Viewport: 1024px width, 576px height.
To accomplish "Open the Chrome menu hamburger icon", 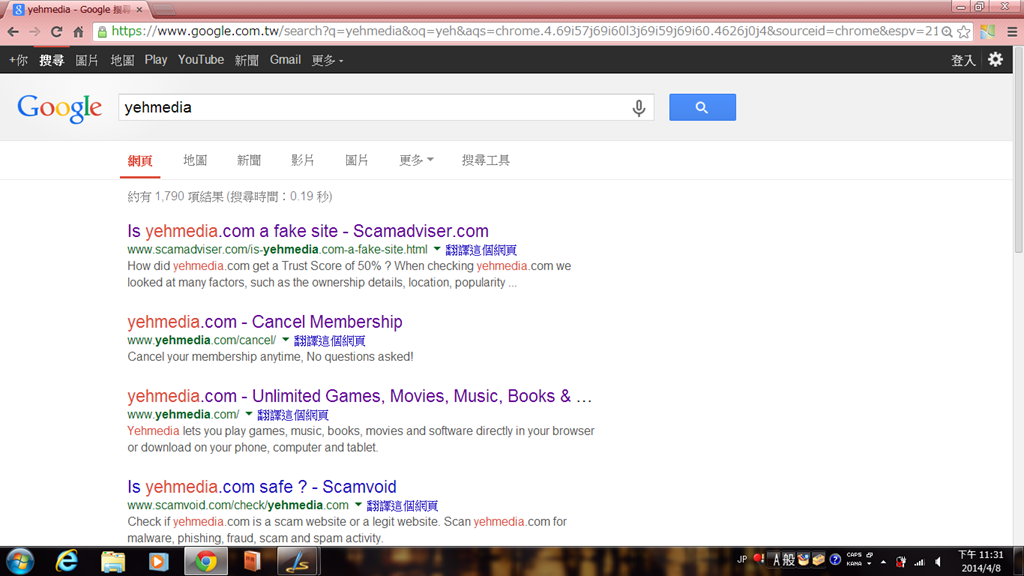I will (x=1012, y=31).
